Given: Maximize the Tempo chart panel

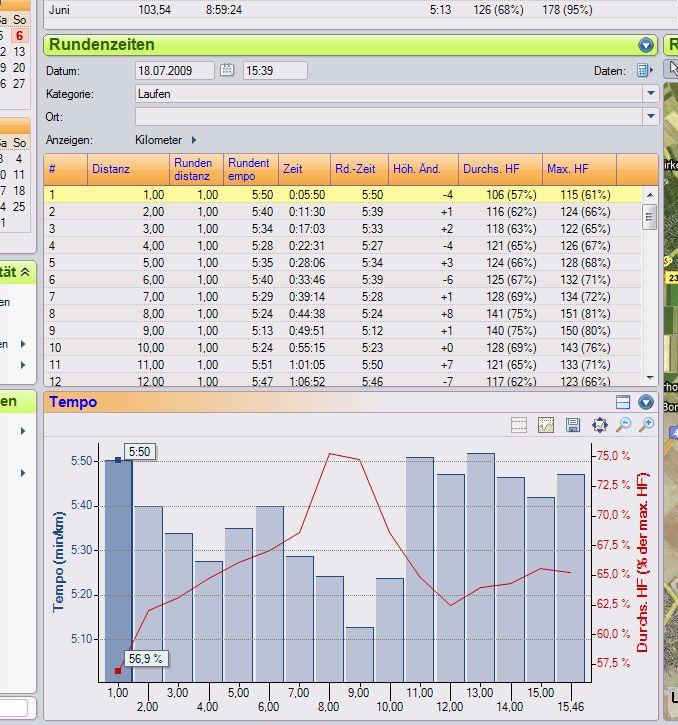Looking at the screenshot, I should [x=623, y=402].
